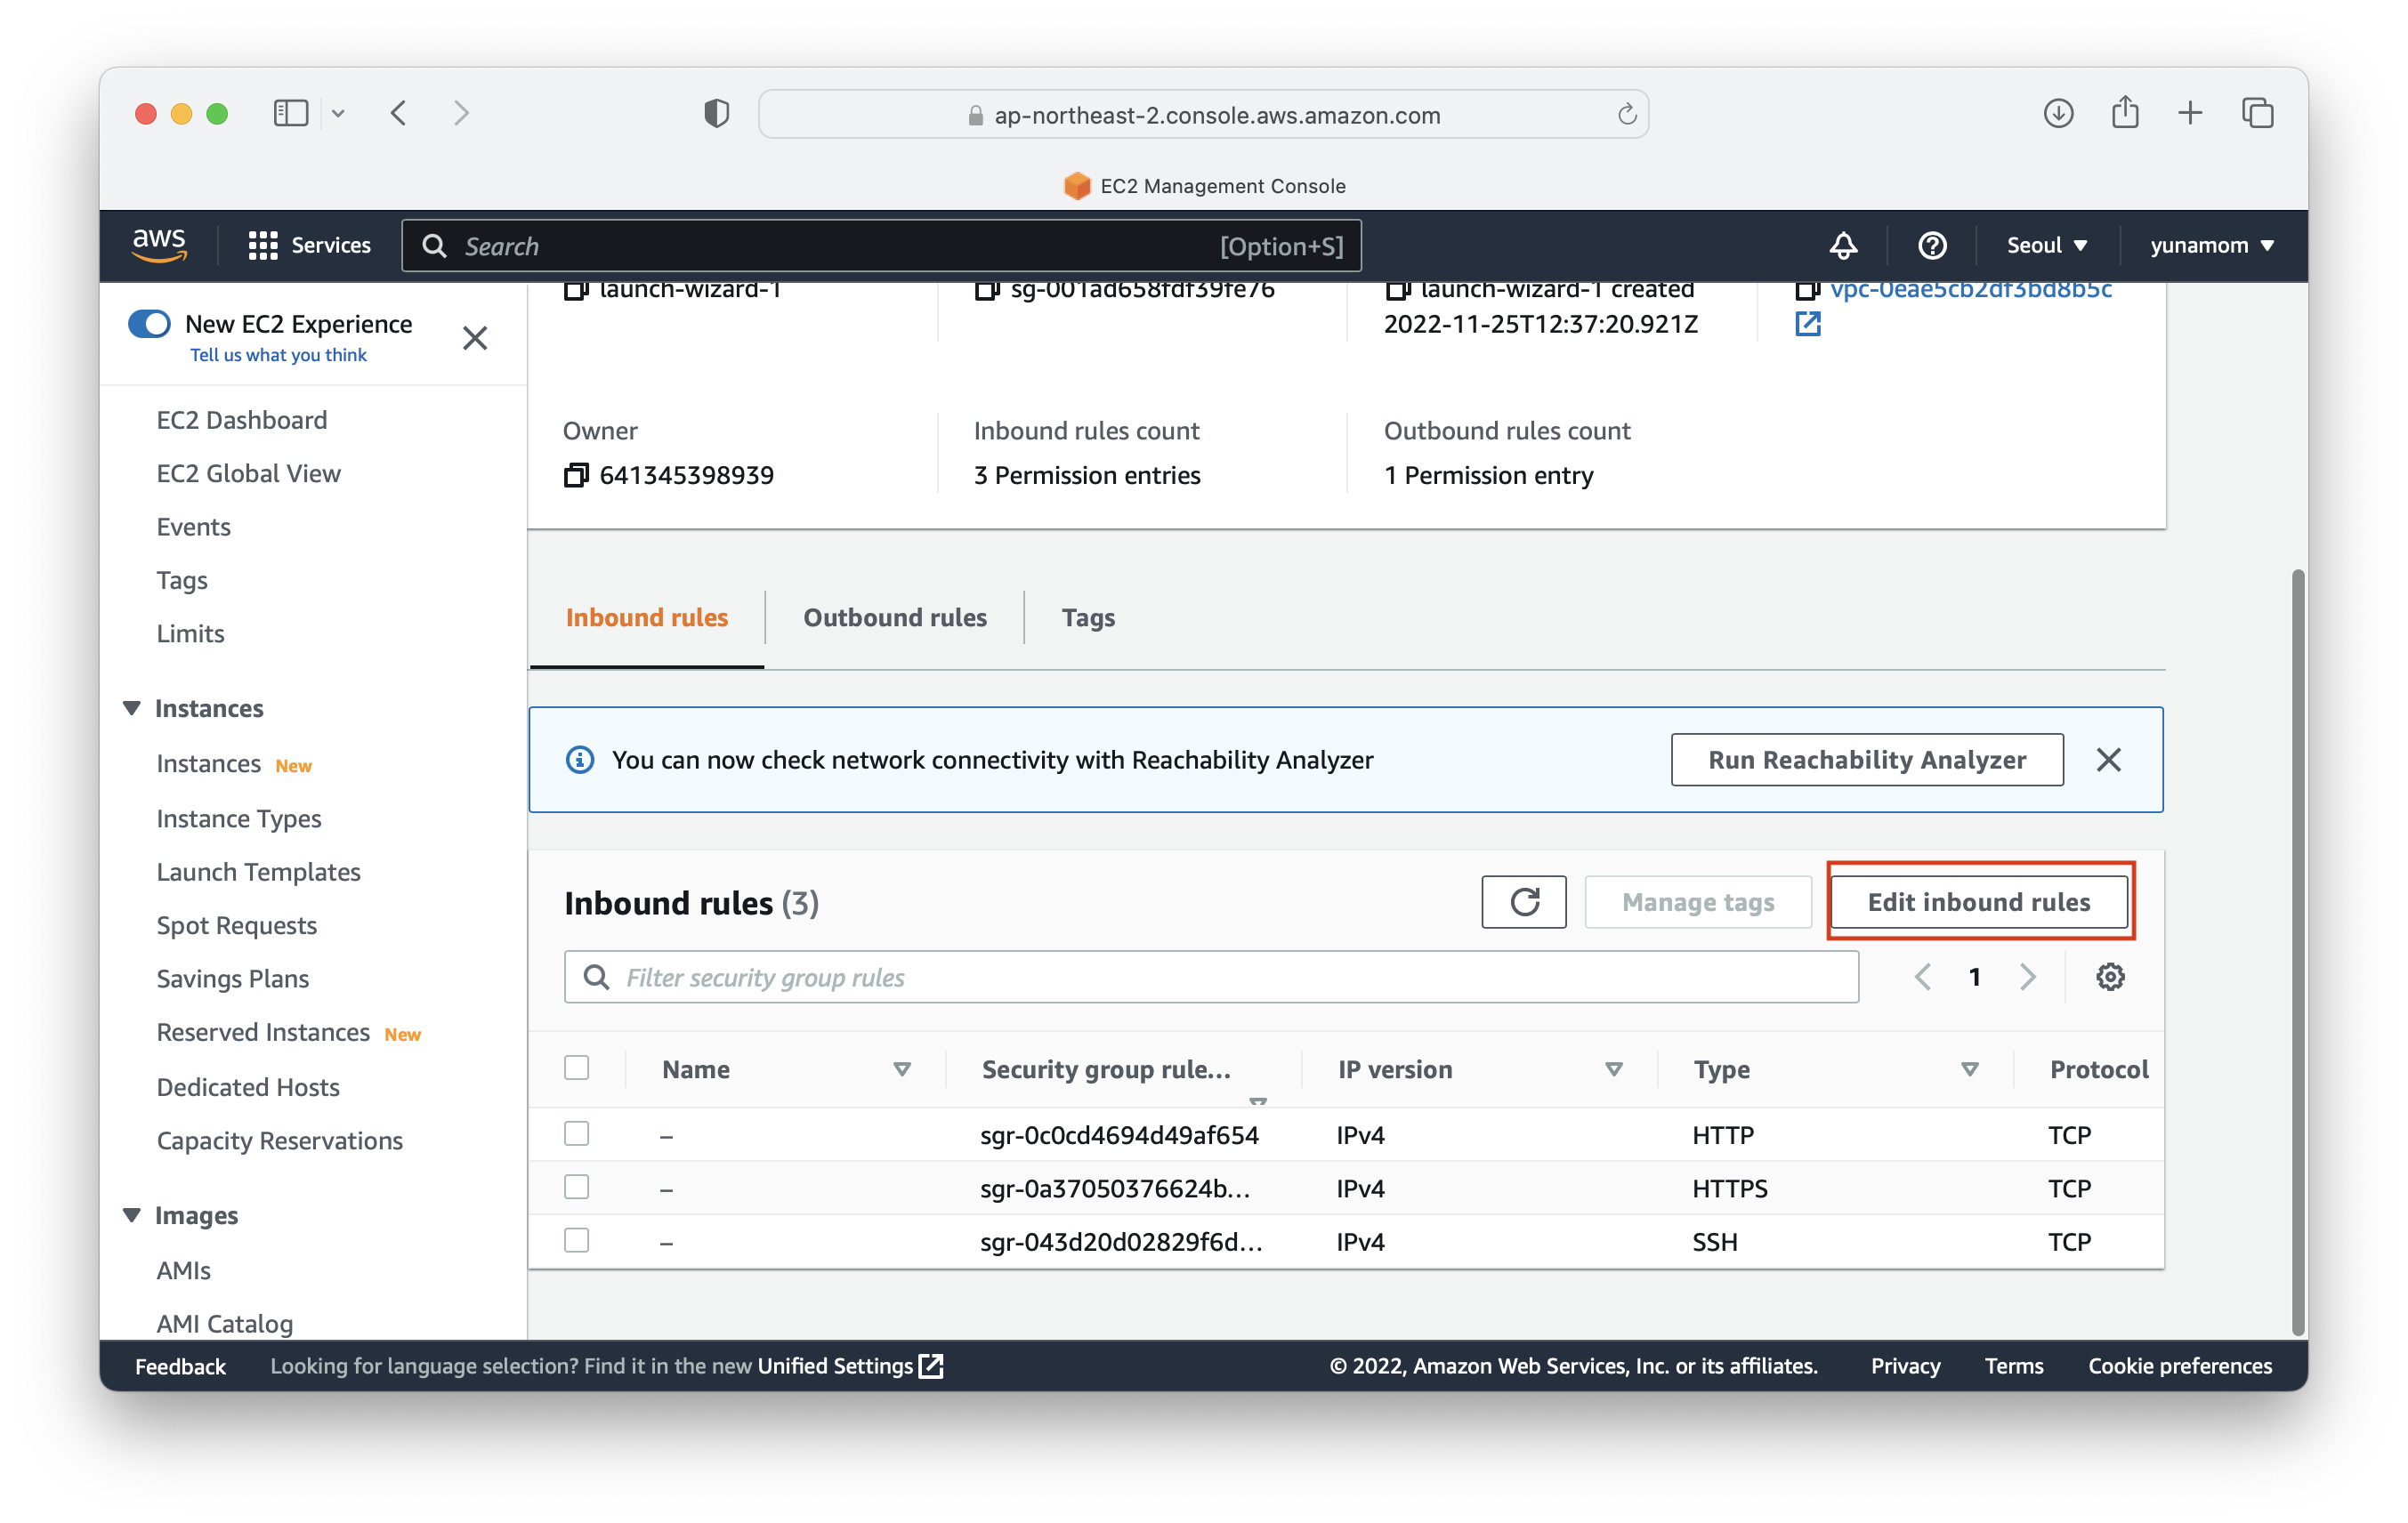
Task: Toggle the New EC2 Experience switch
Action: click(150, 324)
